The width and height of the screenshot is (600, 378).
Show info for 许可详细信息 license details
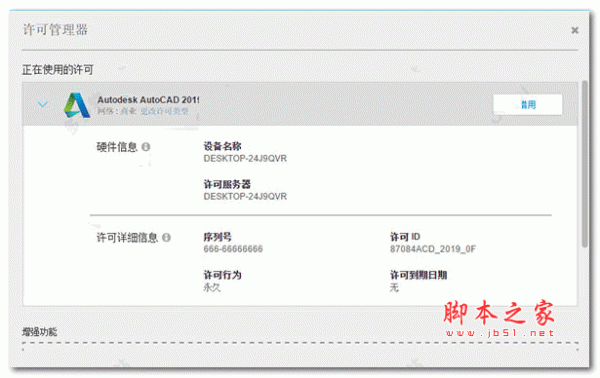click(166, 238)
